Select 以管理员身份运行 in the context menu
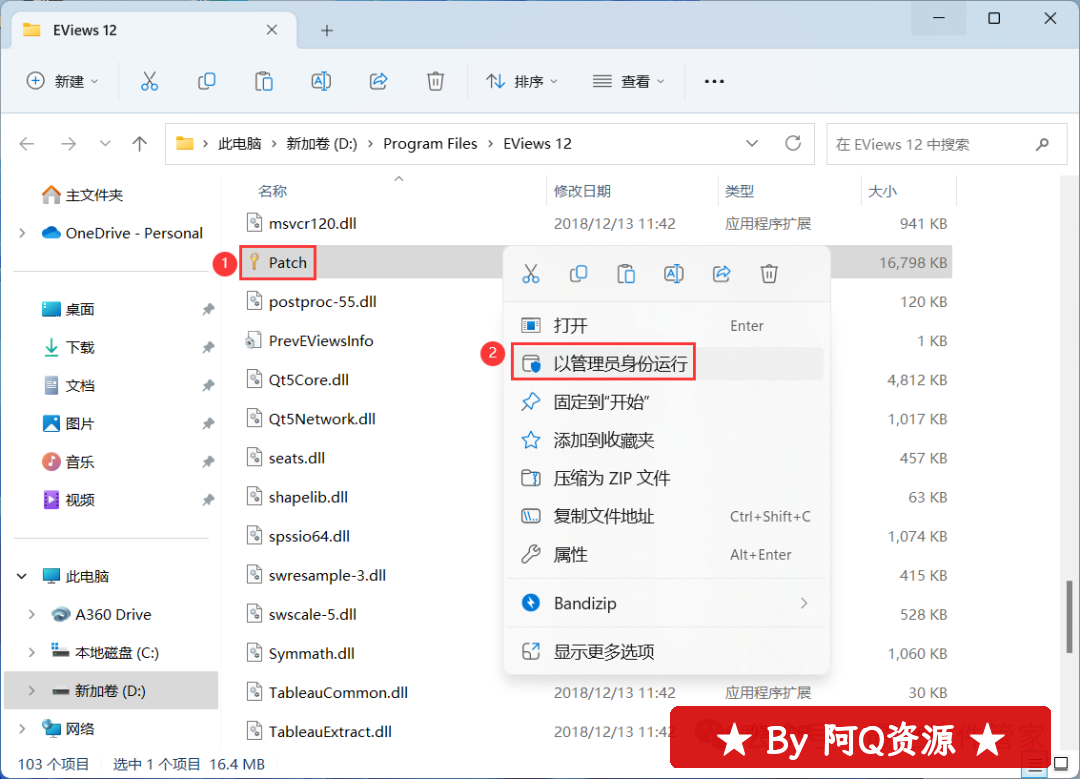Viewport: 1080px width, 779px height. (x=620, y=364)
